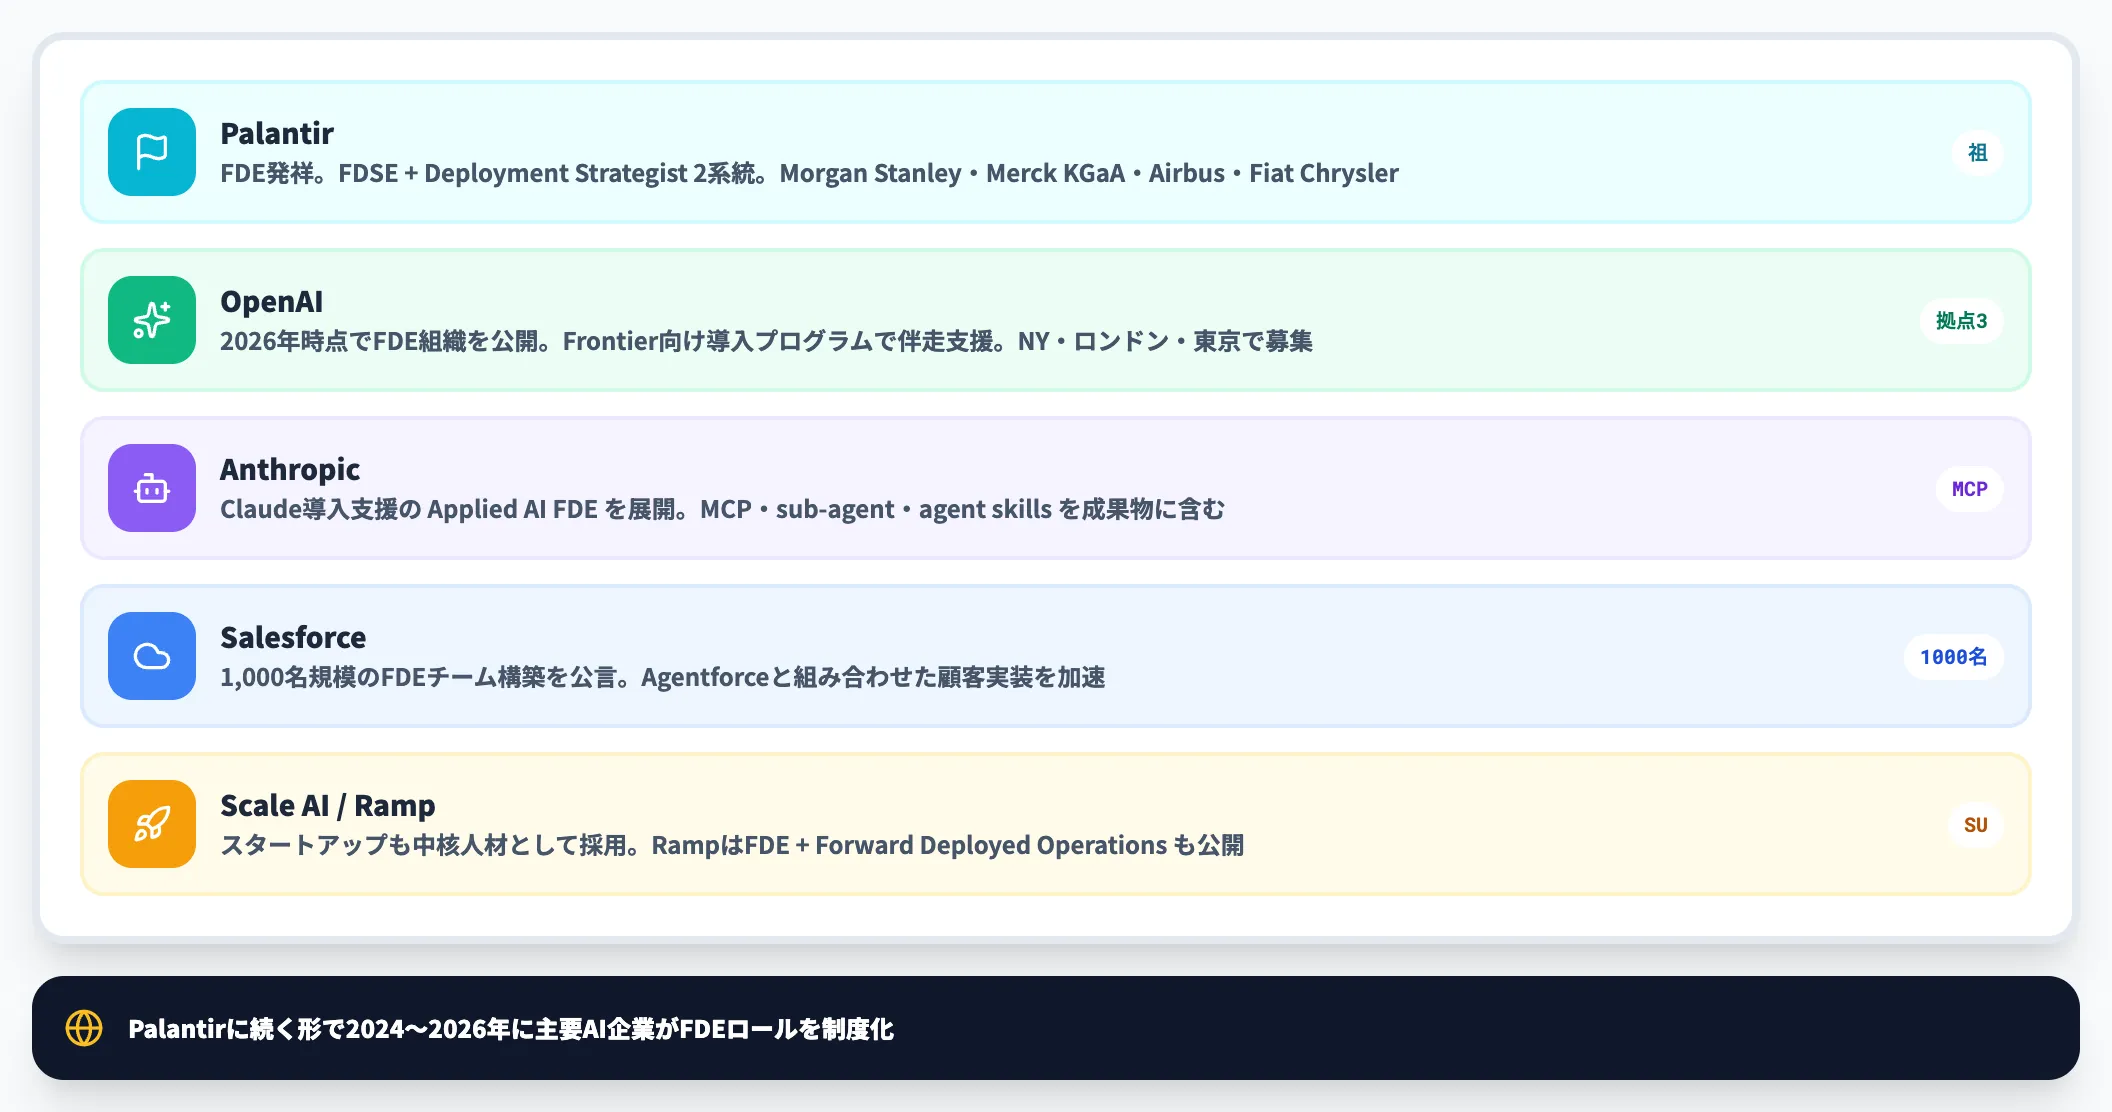Select the Scale AI / Ramp heading

[x=328, y=805]
